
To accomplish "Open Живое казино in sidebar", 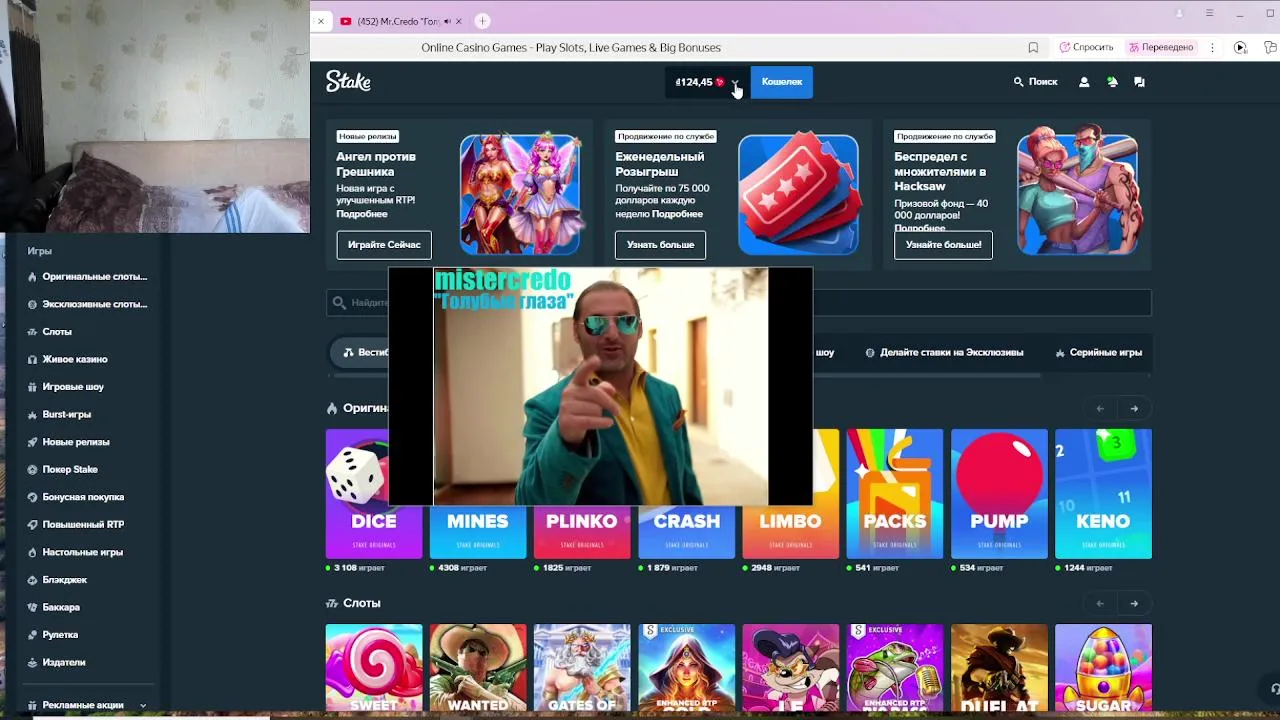I will pos(67,359).
